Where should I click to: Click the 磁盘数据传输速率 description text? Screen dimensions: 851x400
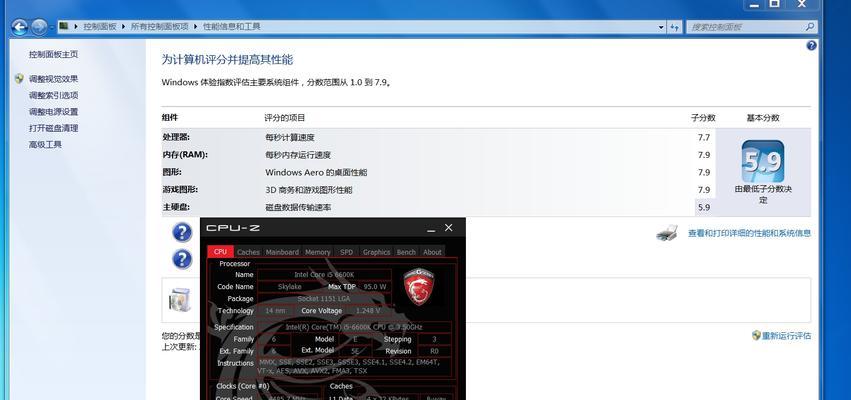click(x=298, y=207)
